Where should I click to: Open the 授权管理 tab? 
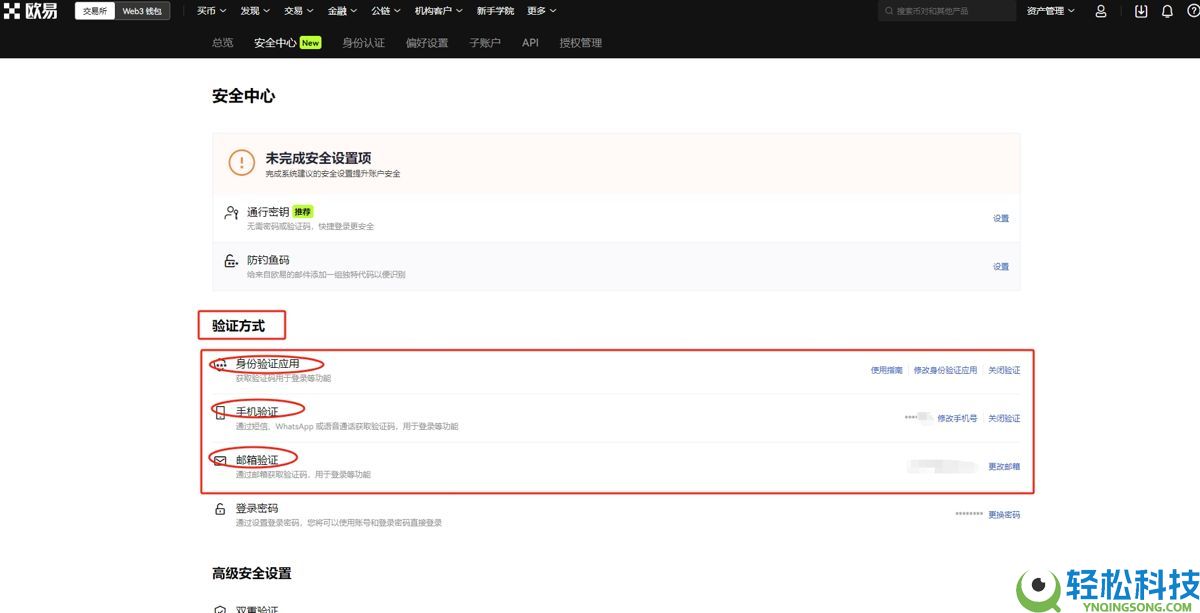point(581,43)
